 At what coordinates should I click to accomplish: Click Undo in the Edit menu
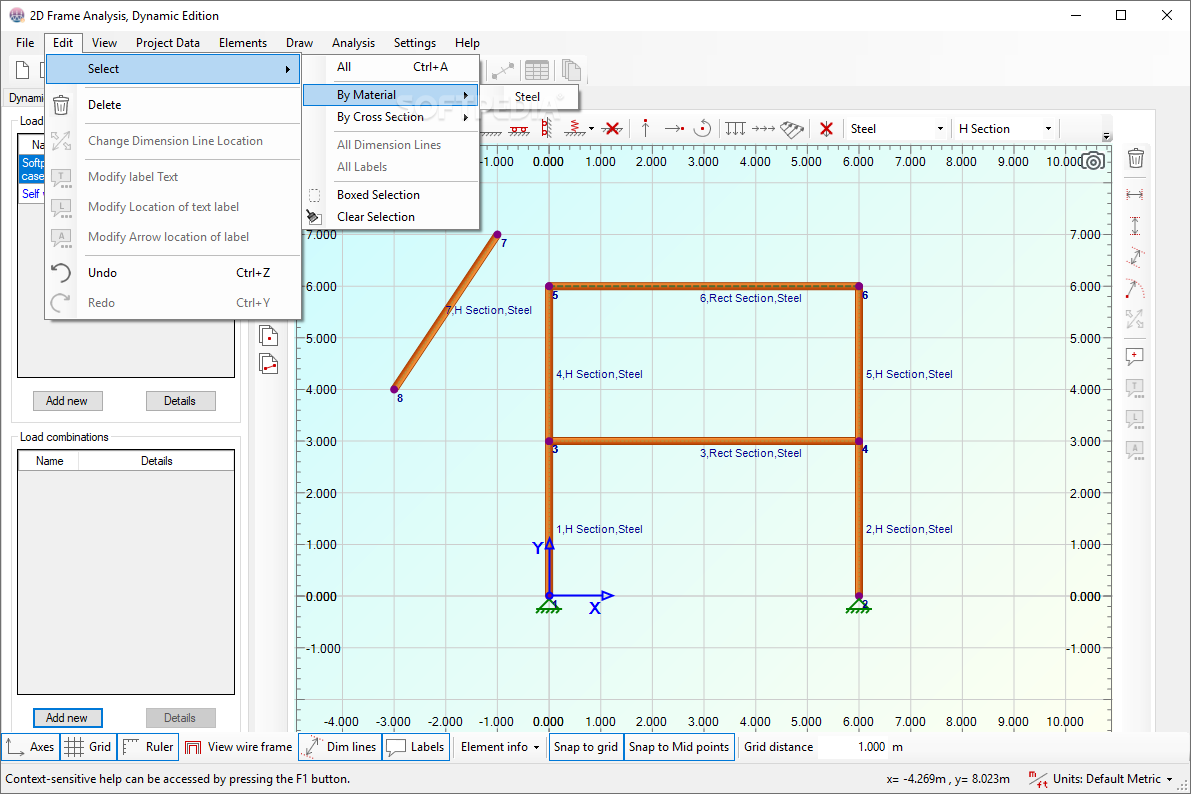173,273
